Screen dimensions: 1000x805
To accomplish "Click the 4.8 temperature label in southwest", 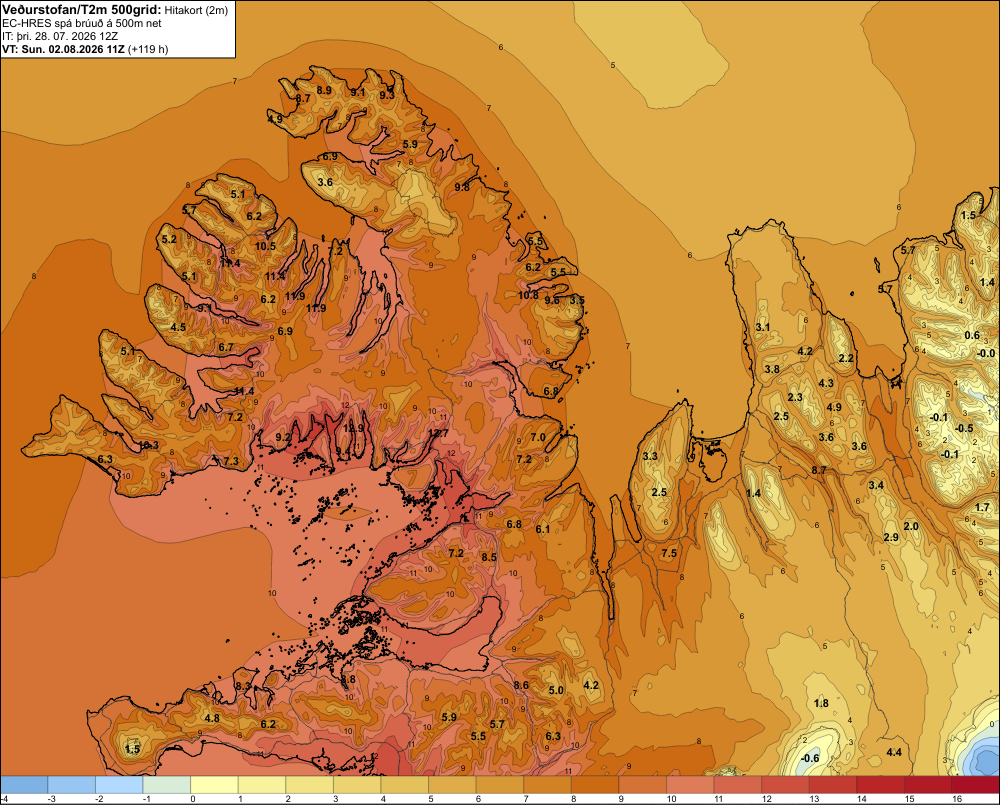I will pyautogui.click(x=212, y=718).
